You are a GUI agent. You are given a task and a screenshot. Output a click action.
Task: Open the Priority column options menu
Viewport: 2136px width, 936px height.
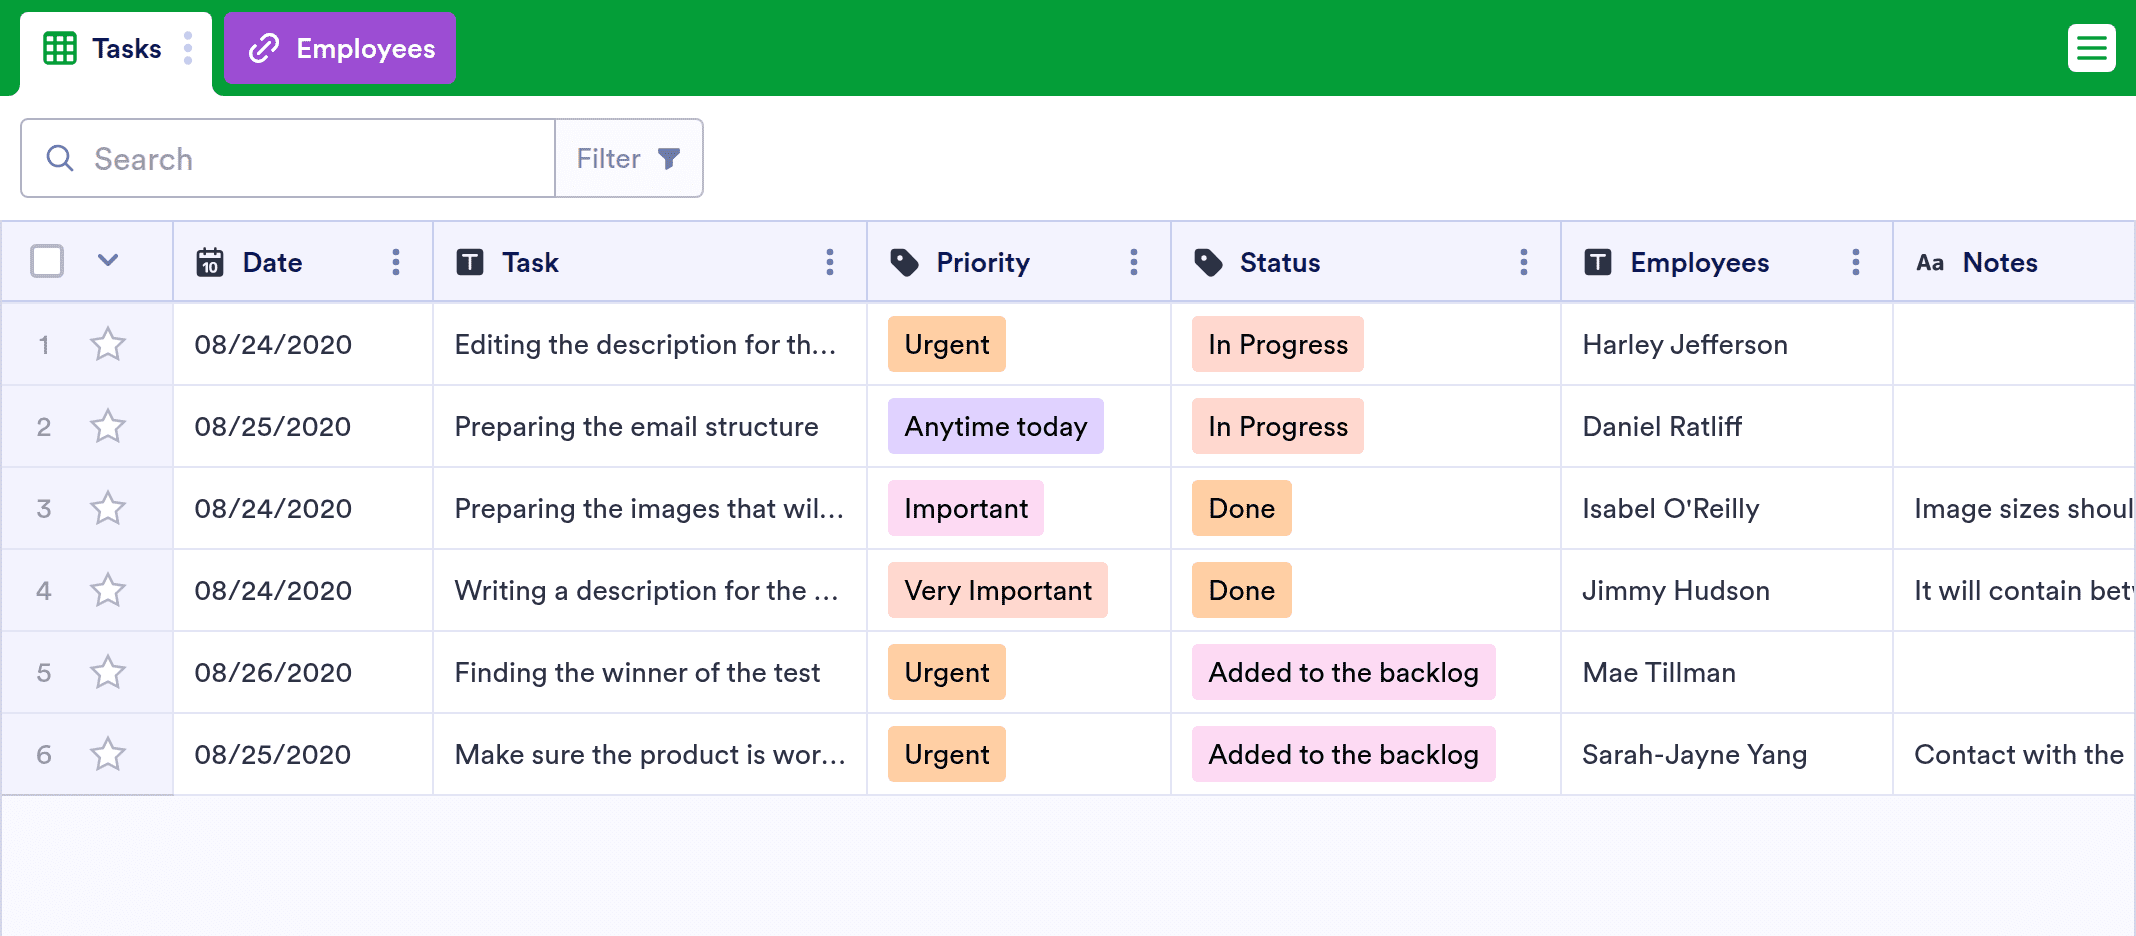1133,262
